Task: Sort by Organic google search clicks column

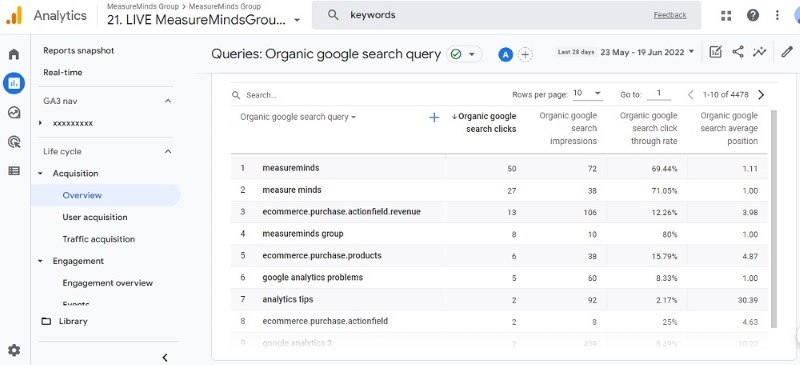Action: [484, 123]
